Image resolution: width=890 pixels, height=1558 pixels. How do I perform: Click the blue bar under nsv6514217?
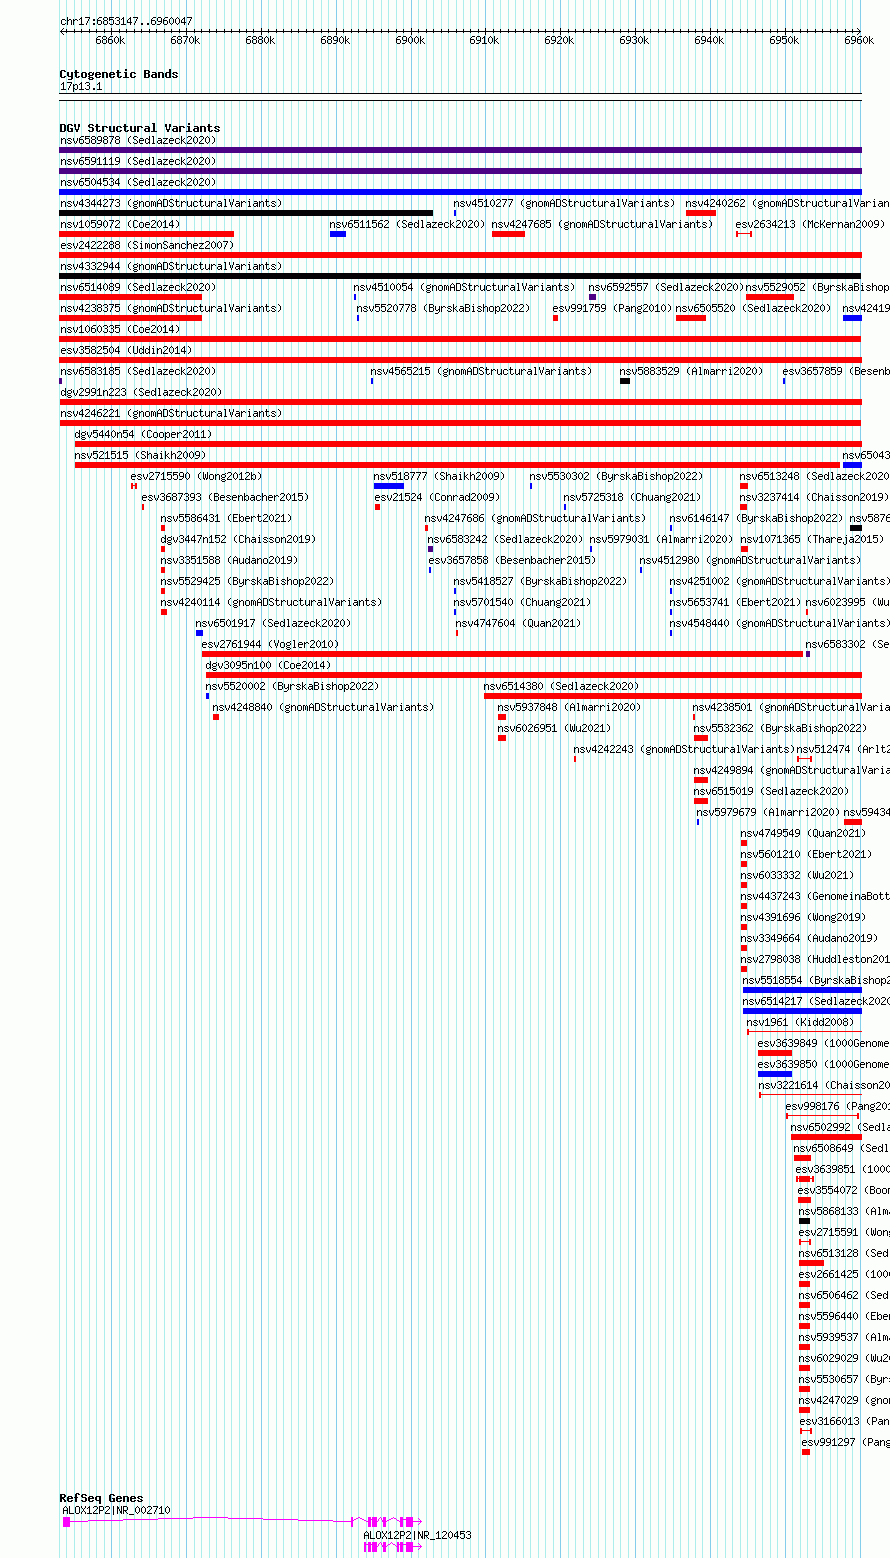[x=802, y=1011]
